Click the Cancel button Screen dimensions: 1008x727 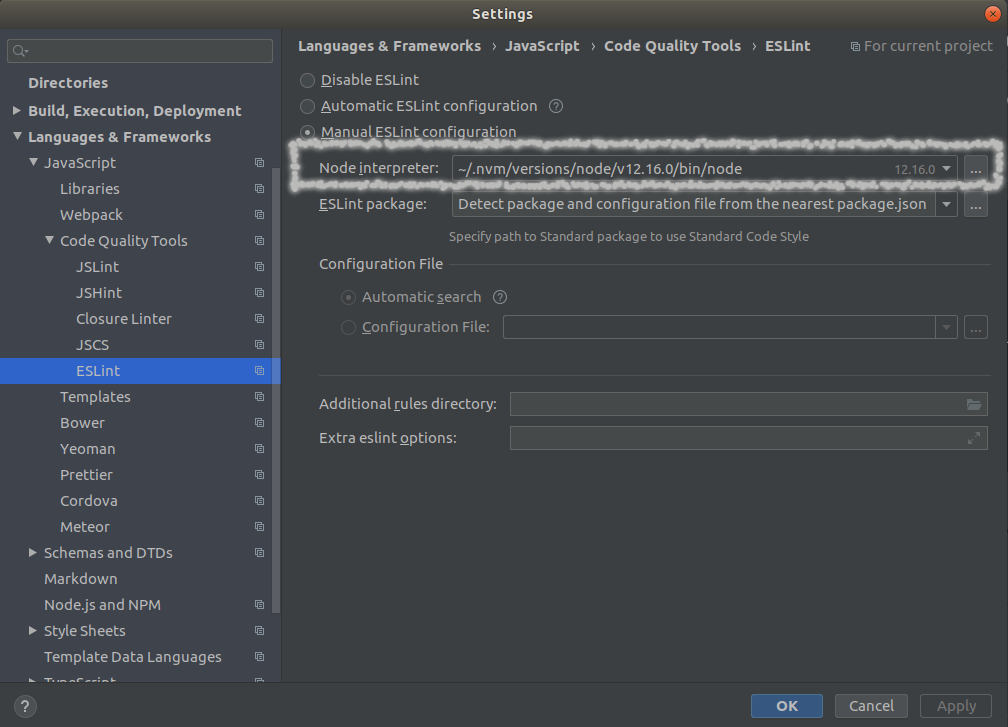871,706
